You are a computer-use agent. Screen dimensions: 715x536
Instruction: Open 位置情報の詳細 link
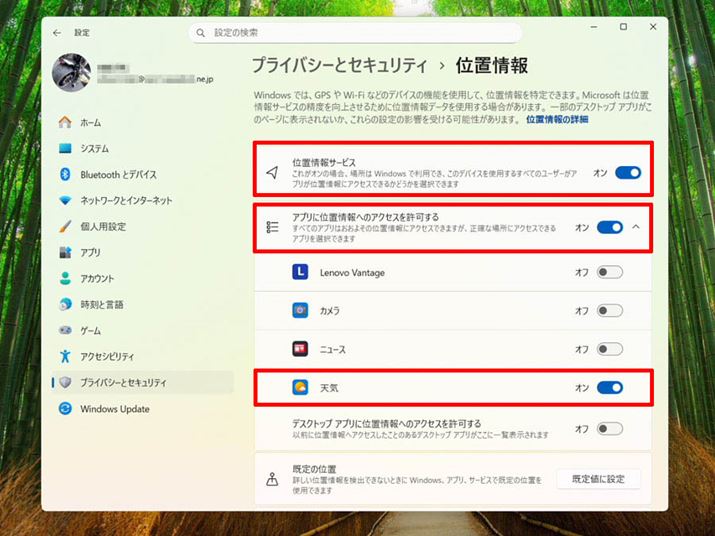click(557, 119)
